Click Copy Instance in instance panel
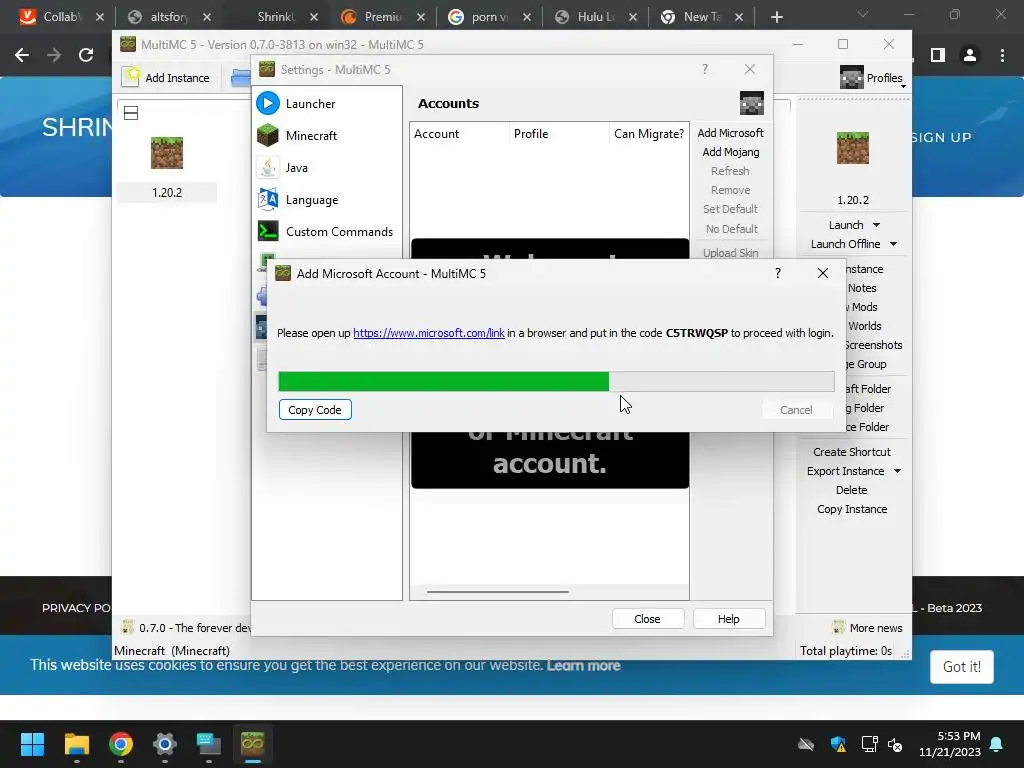The height and width of the screenshot is (768, 1024). coord(852,509)
